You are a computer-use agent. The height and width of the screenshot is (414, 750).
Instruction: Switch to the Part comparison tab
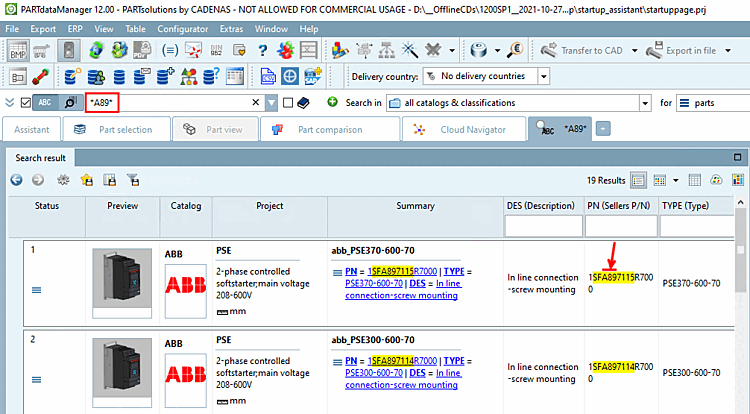click(x=328, y=130)
